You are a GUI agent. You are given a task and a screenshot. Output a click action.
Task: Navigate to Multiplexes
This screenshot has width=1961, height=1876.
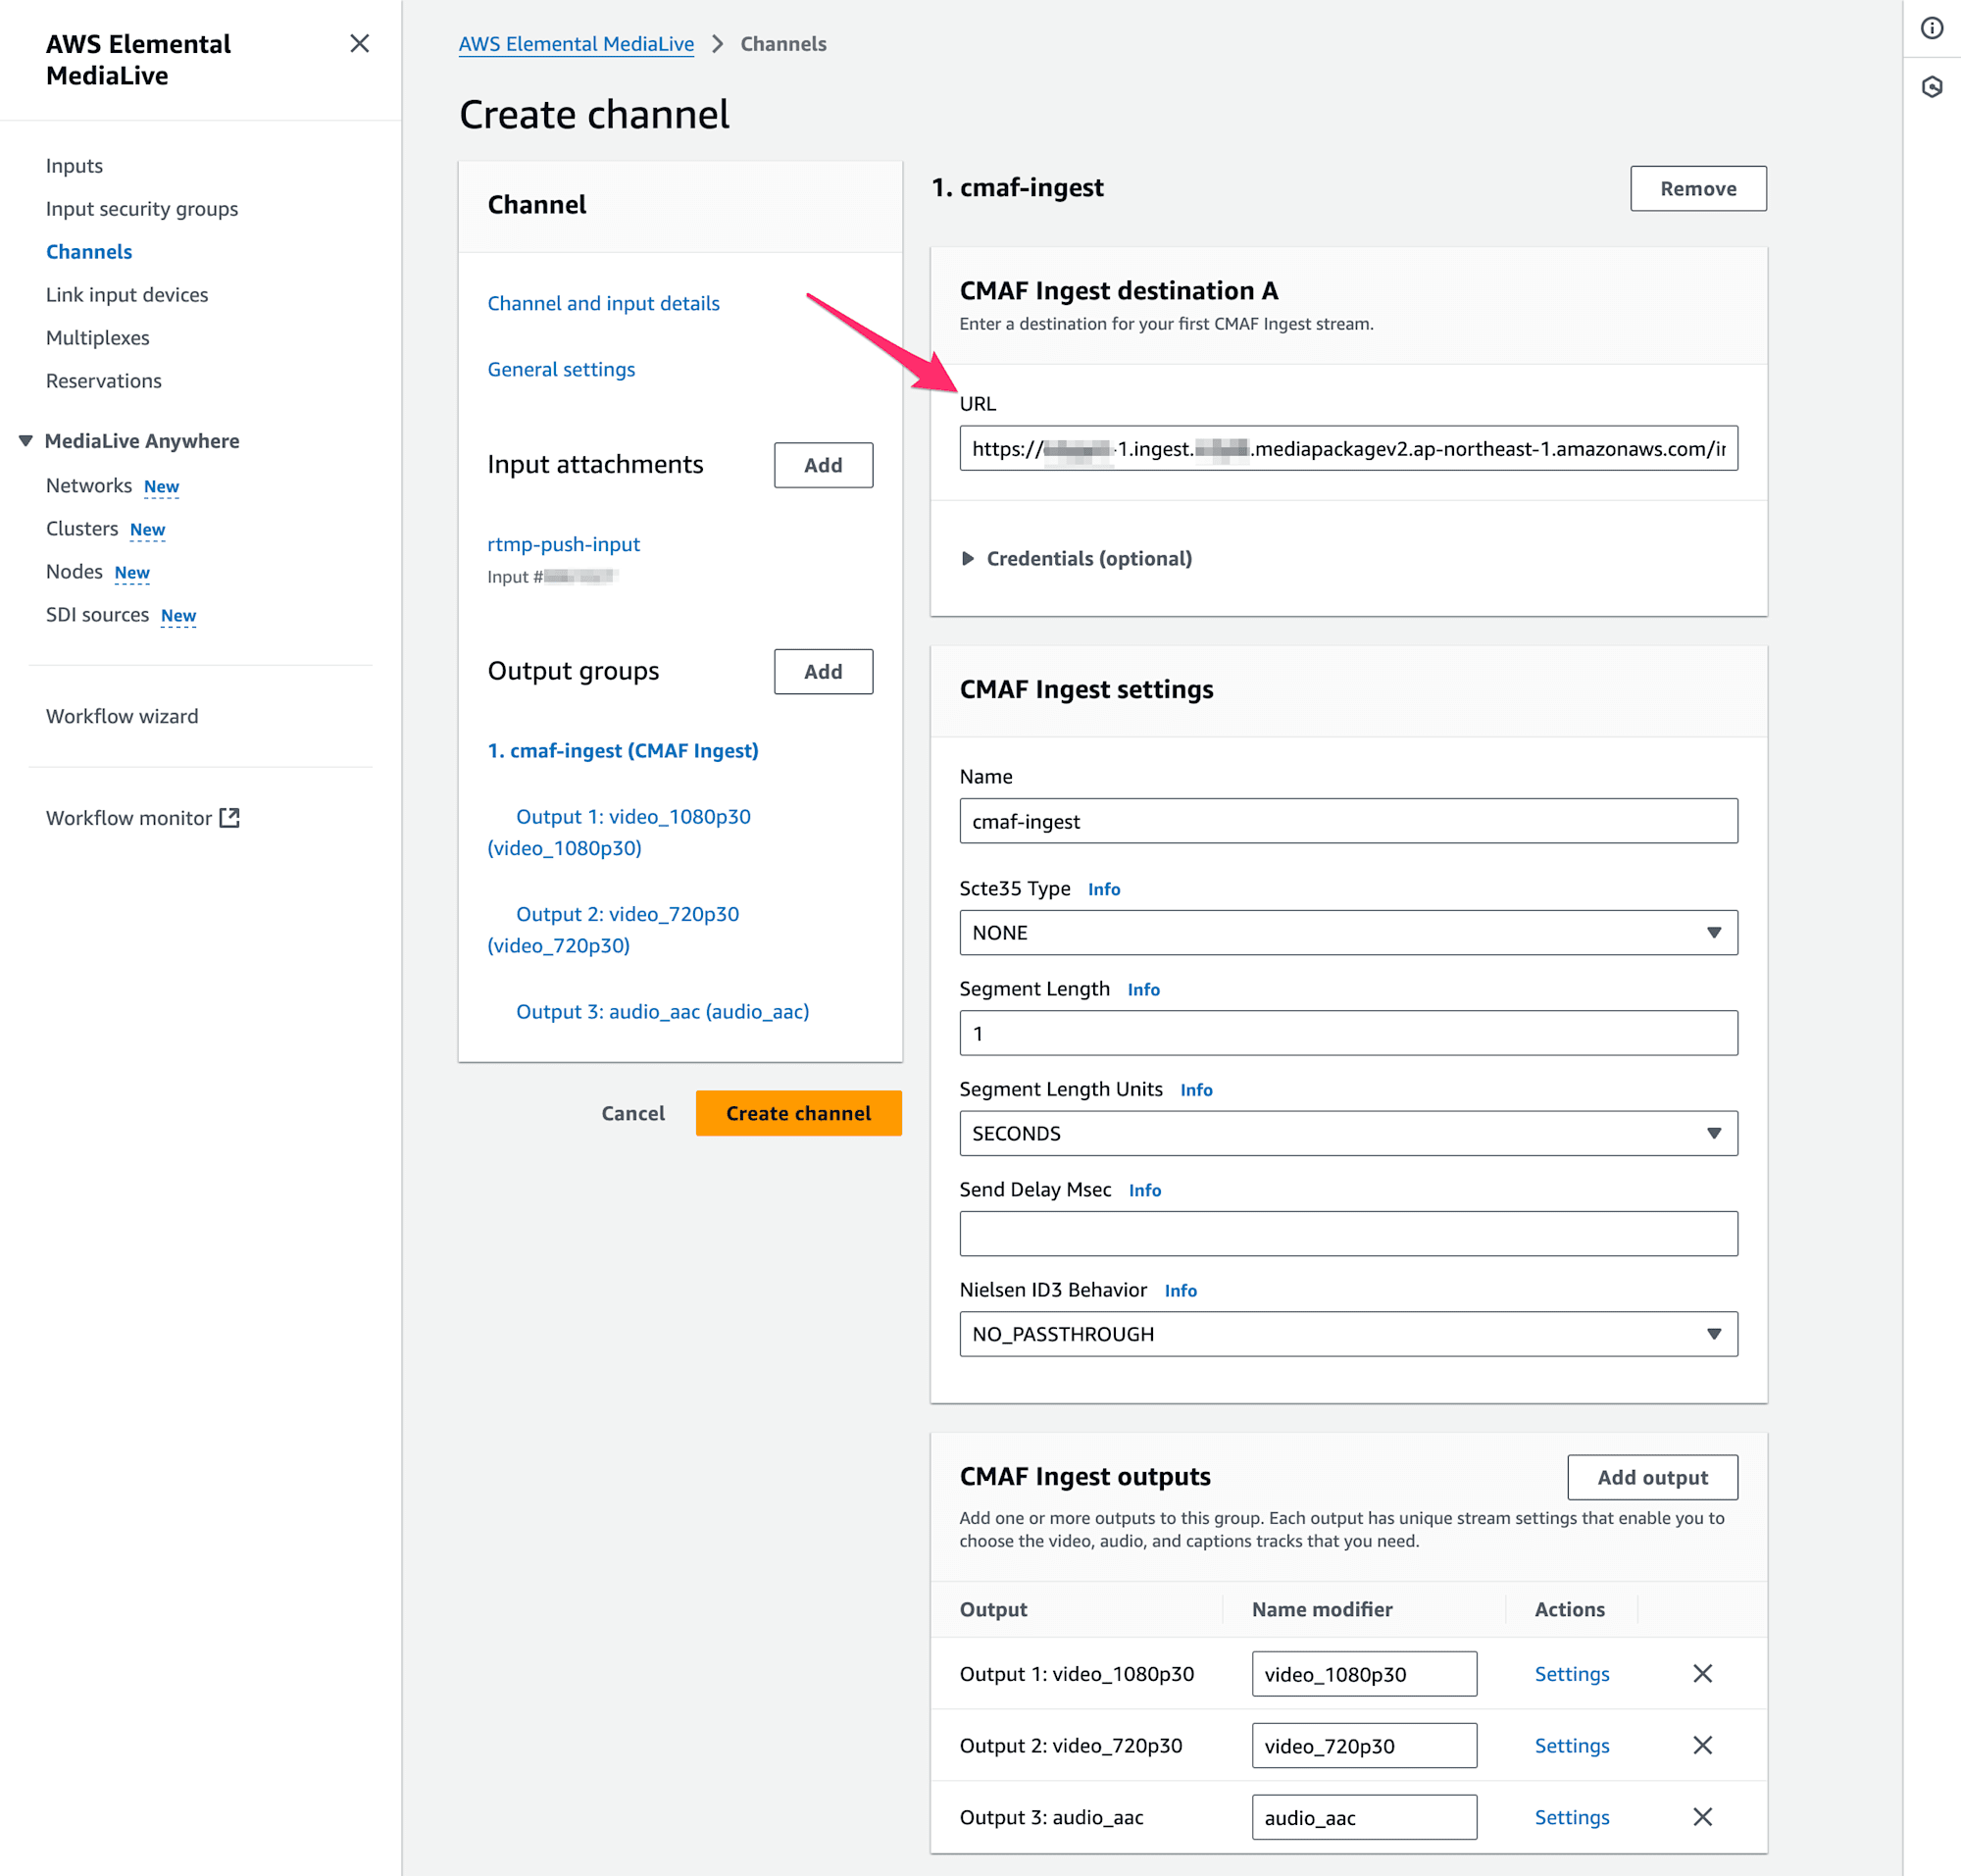coord(98,338)
